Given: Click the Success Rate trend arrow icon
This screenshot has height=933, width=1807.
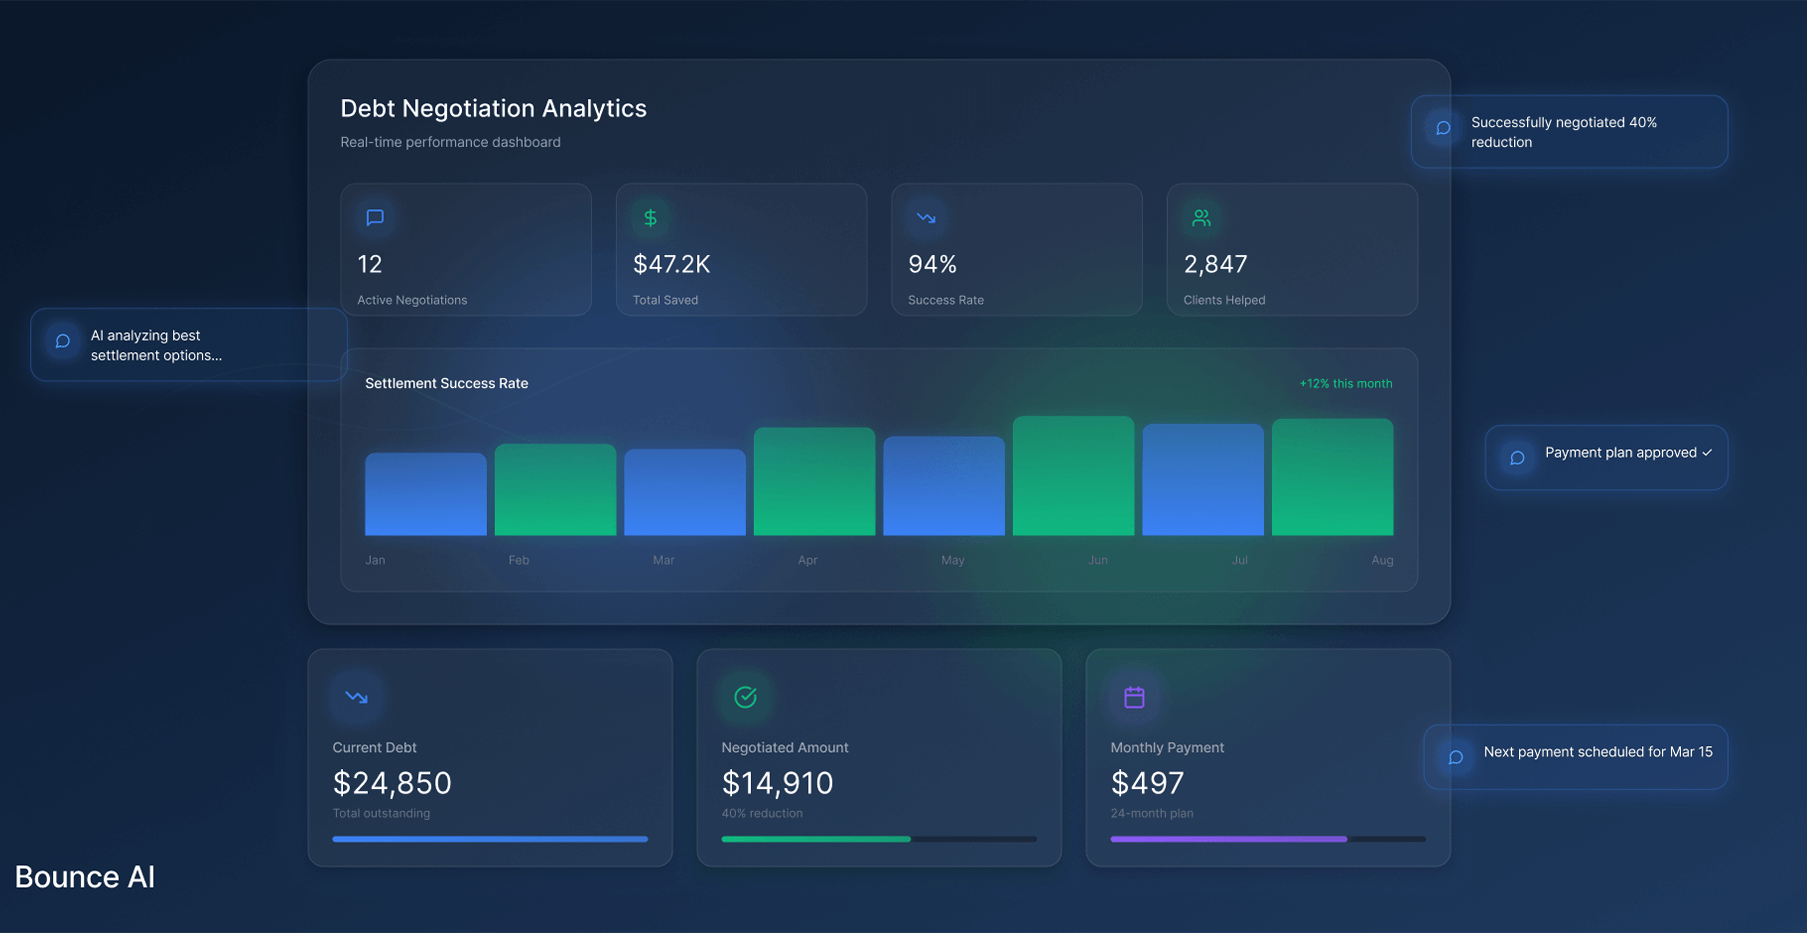Looking at the screenshot, I should click(x=926, y=218).
